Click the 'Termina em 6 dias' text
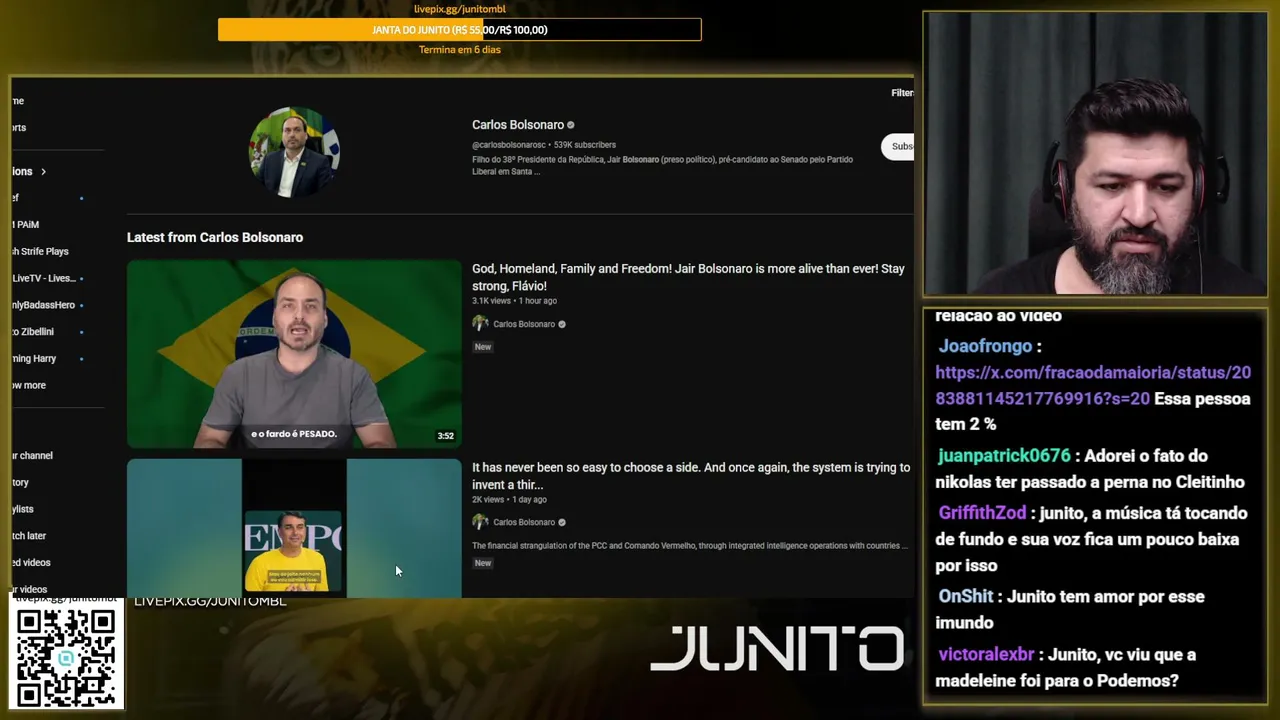The width and height of the screenshot is (1280, 720). click(x=460, y=50)
